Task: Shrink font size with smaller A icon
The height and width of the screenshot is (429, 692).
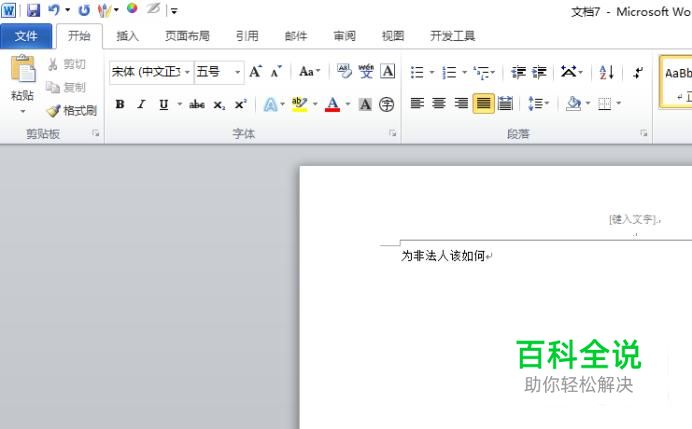Action: point(276,72)
